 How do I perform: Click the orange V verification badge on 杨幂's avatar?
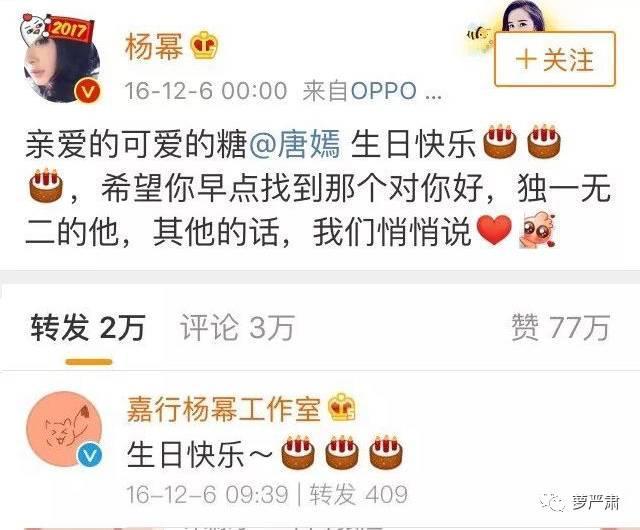pyautogui.click(x=88, y=91)
